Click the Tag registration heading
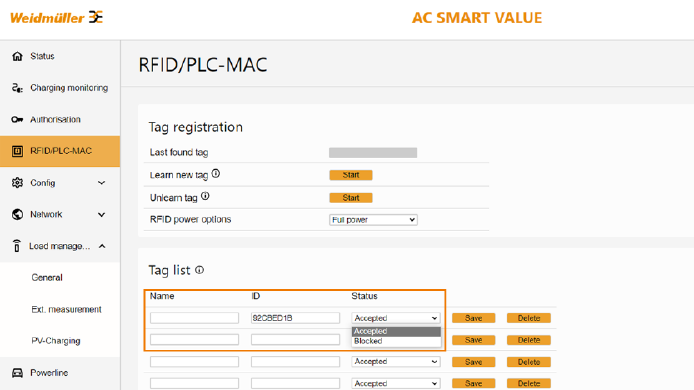694x390 pixels. [x=196, y=127]
